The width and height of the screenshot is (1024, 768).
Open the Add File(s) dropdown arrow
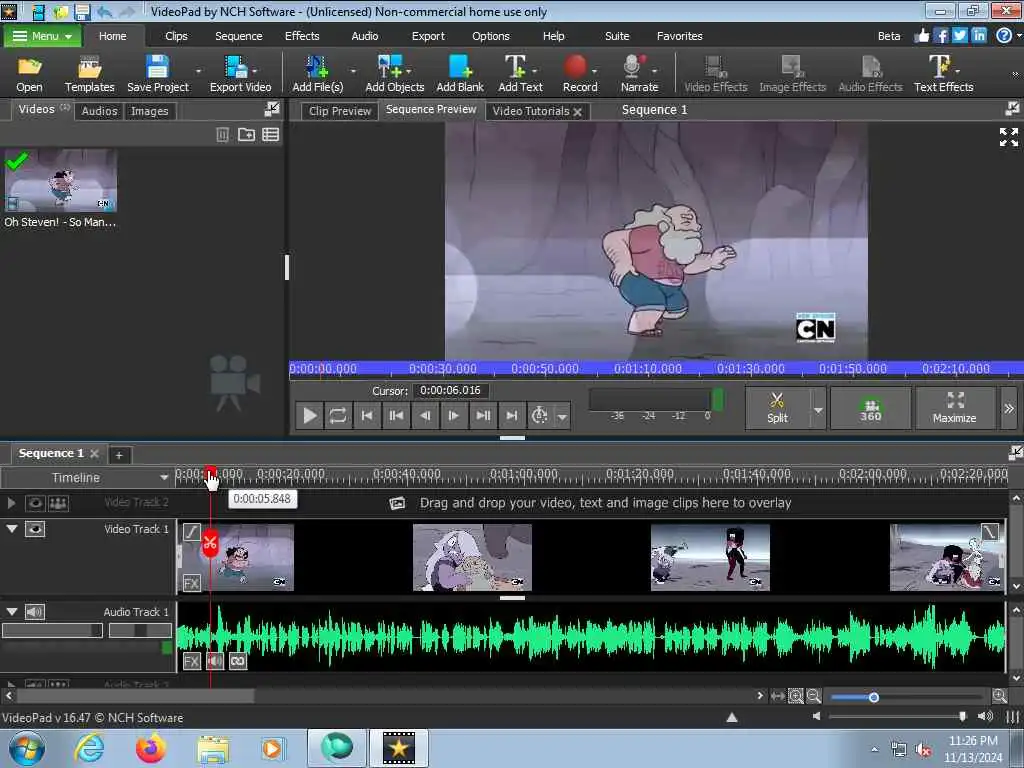(x=353, y=70)
